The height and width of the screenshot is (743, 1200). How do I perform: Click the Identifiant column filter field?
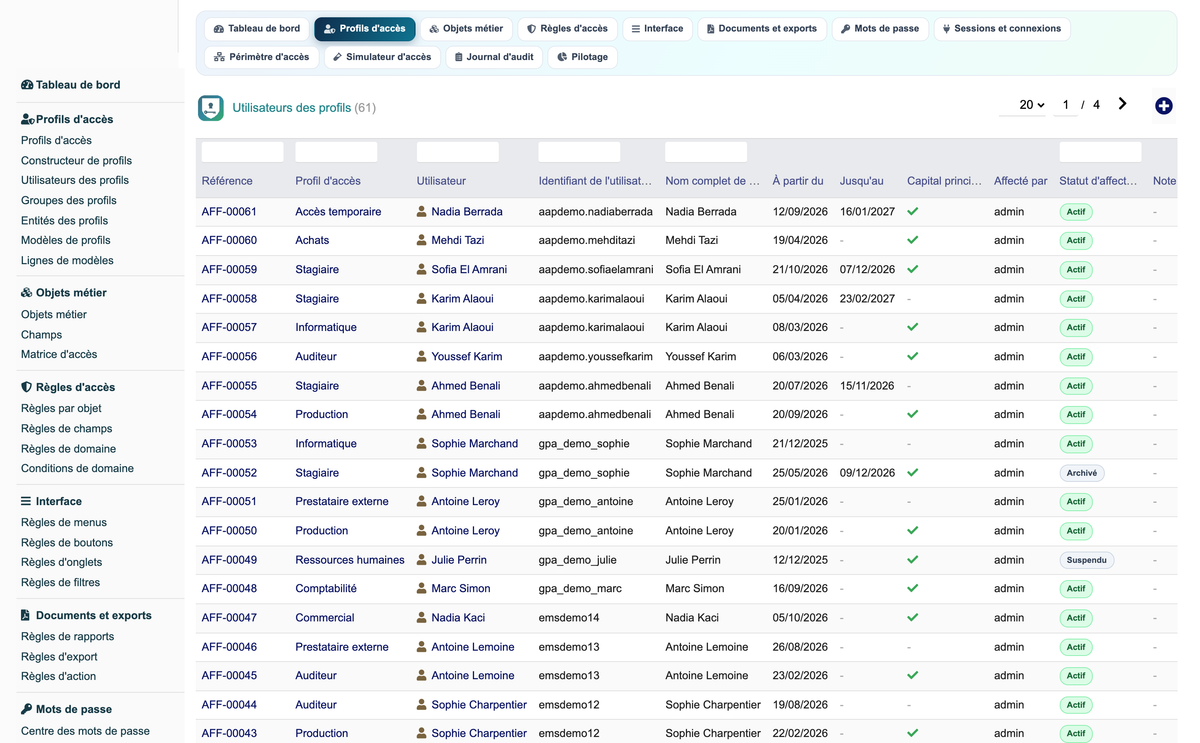point(579,152)
